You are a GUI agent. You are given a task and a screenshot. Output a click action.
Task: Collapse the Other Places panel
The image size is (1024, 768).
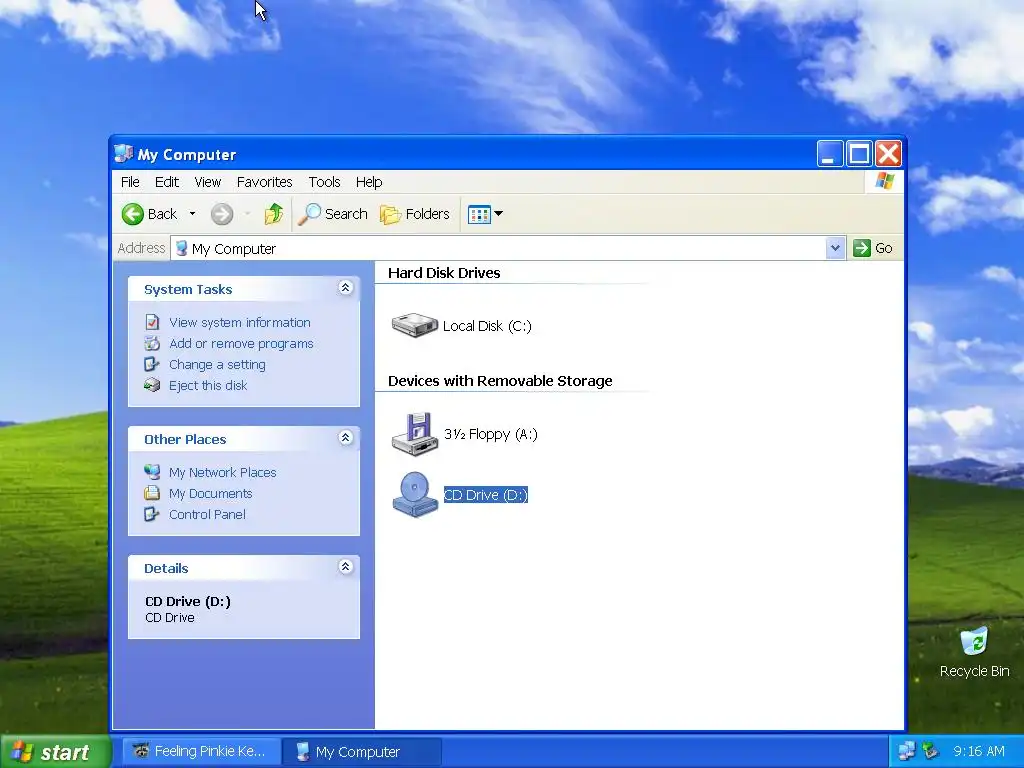point(345,438)
